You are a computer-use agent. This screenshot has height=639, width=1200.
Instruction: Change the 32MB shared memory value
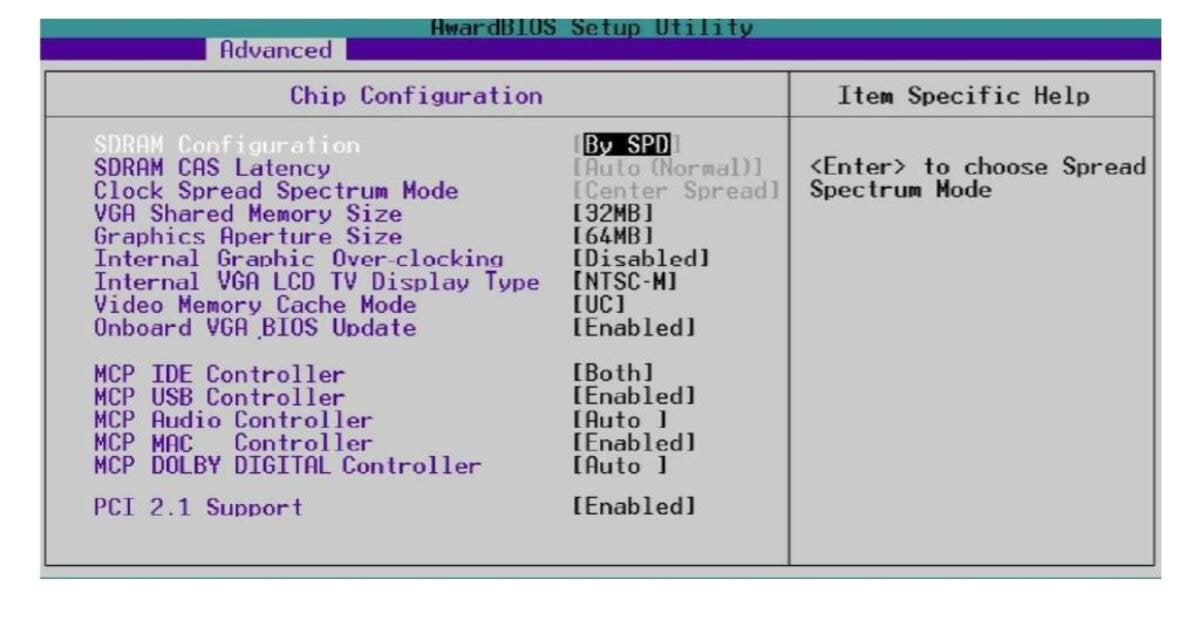613,214
